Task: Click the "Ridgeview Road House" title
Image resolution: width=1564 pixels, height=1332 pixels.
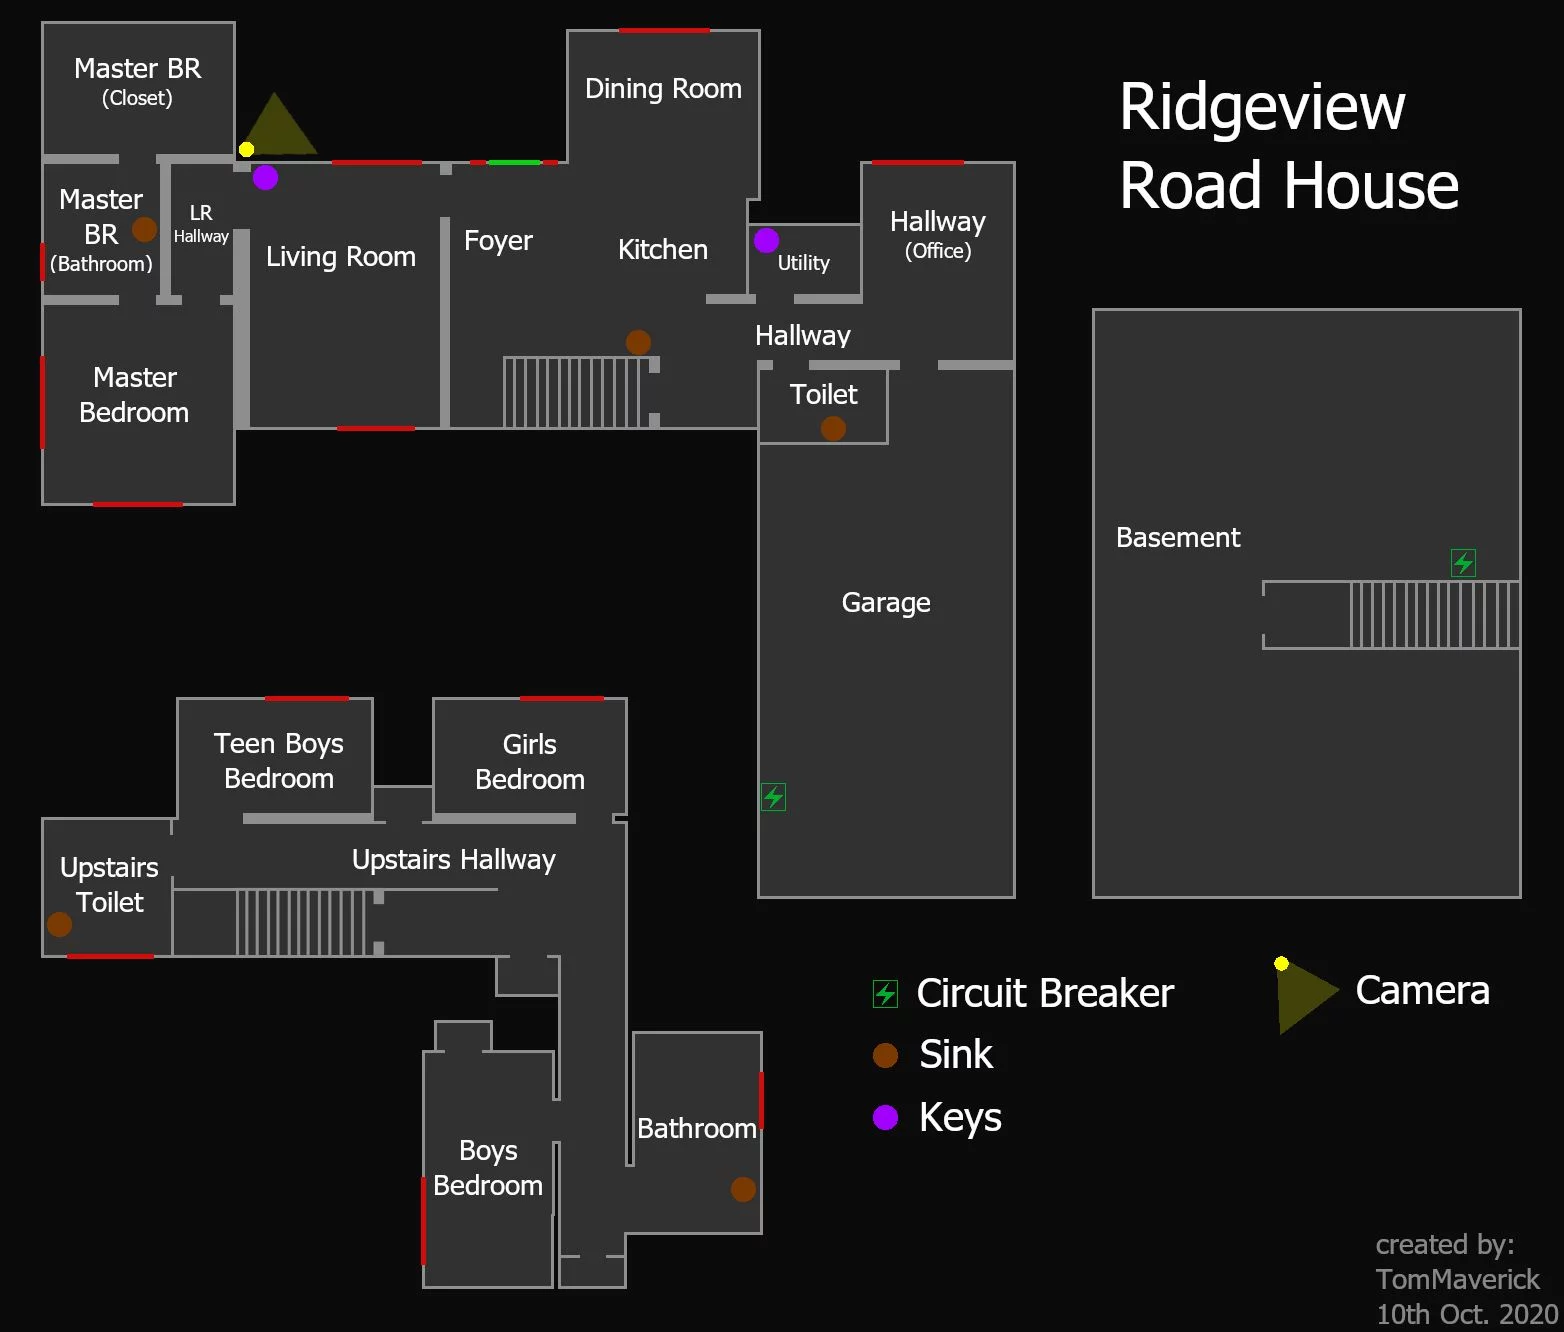Action: pyautogui.click(x=1288, y=146)
